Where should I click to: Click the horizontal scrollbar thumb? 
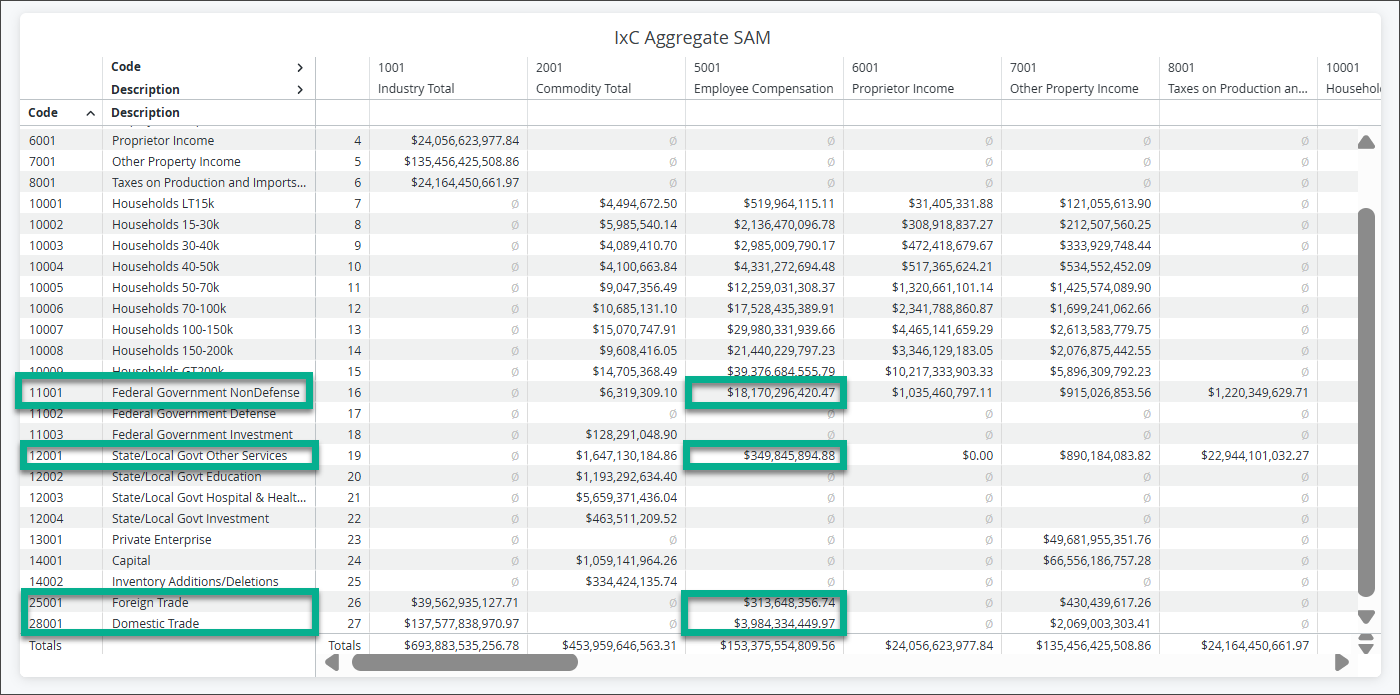[465, 662]
